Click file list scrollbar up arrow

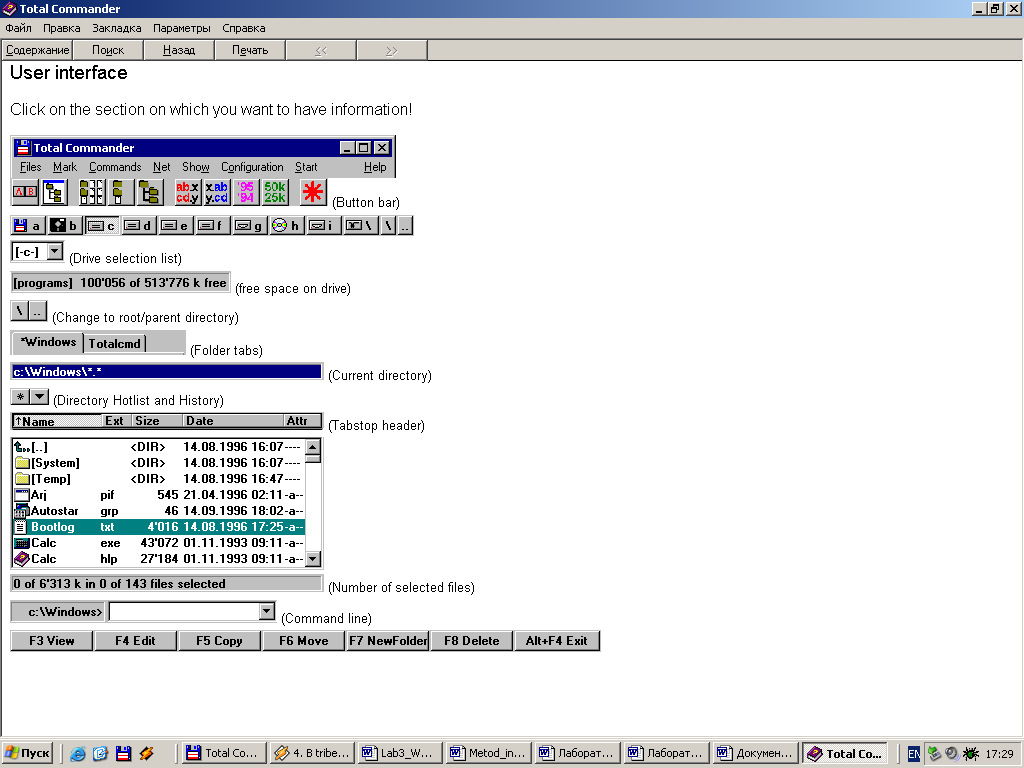tap(313, 447)
